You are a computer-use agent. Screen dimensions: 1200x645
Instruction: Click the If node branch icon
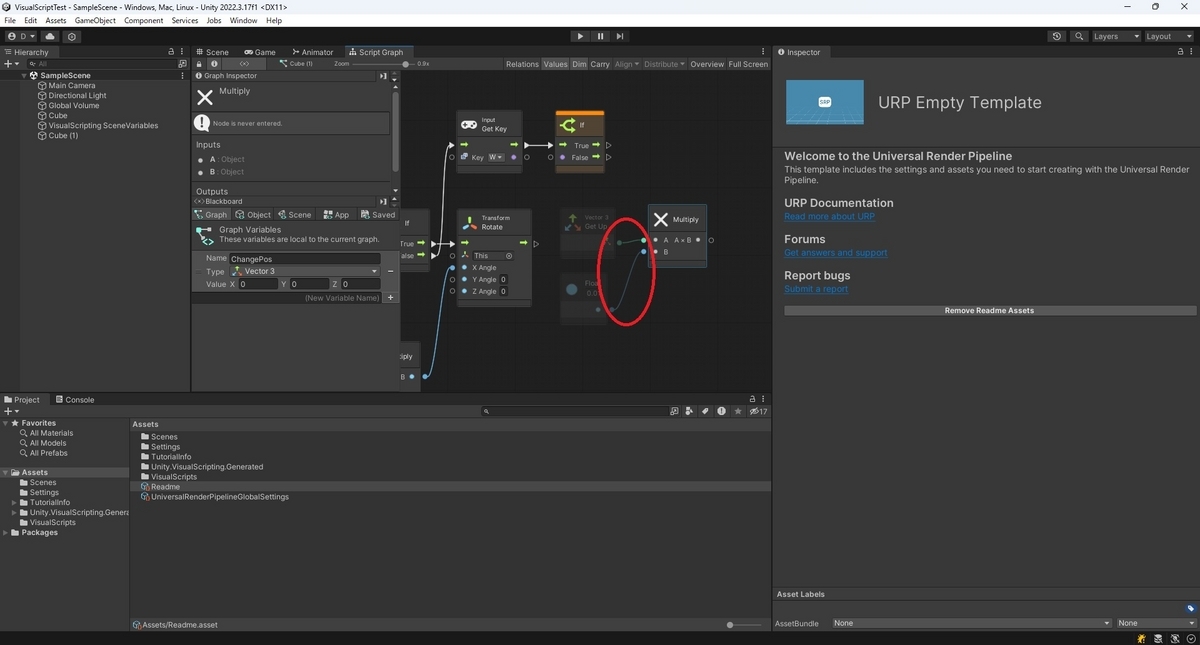pos(568,125)
